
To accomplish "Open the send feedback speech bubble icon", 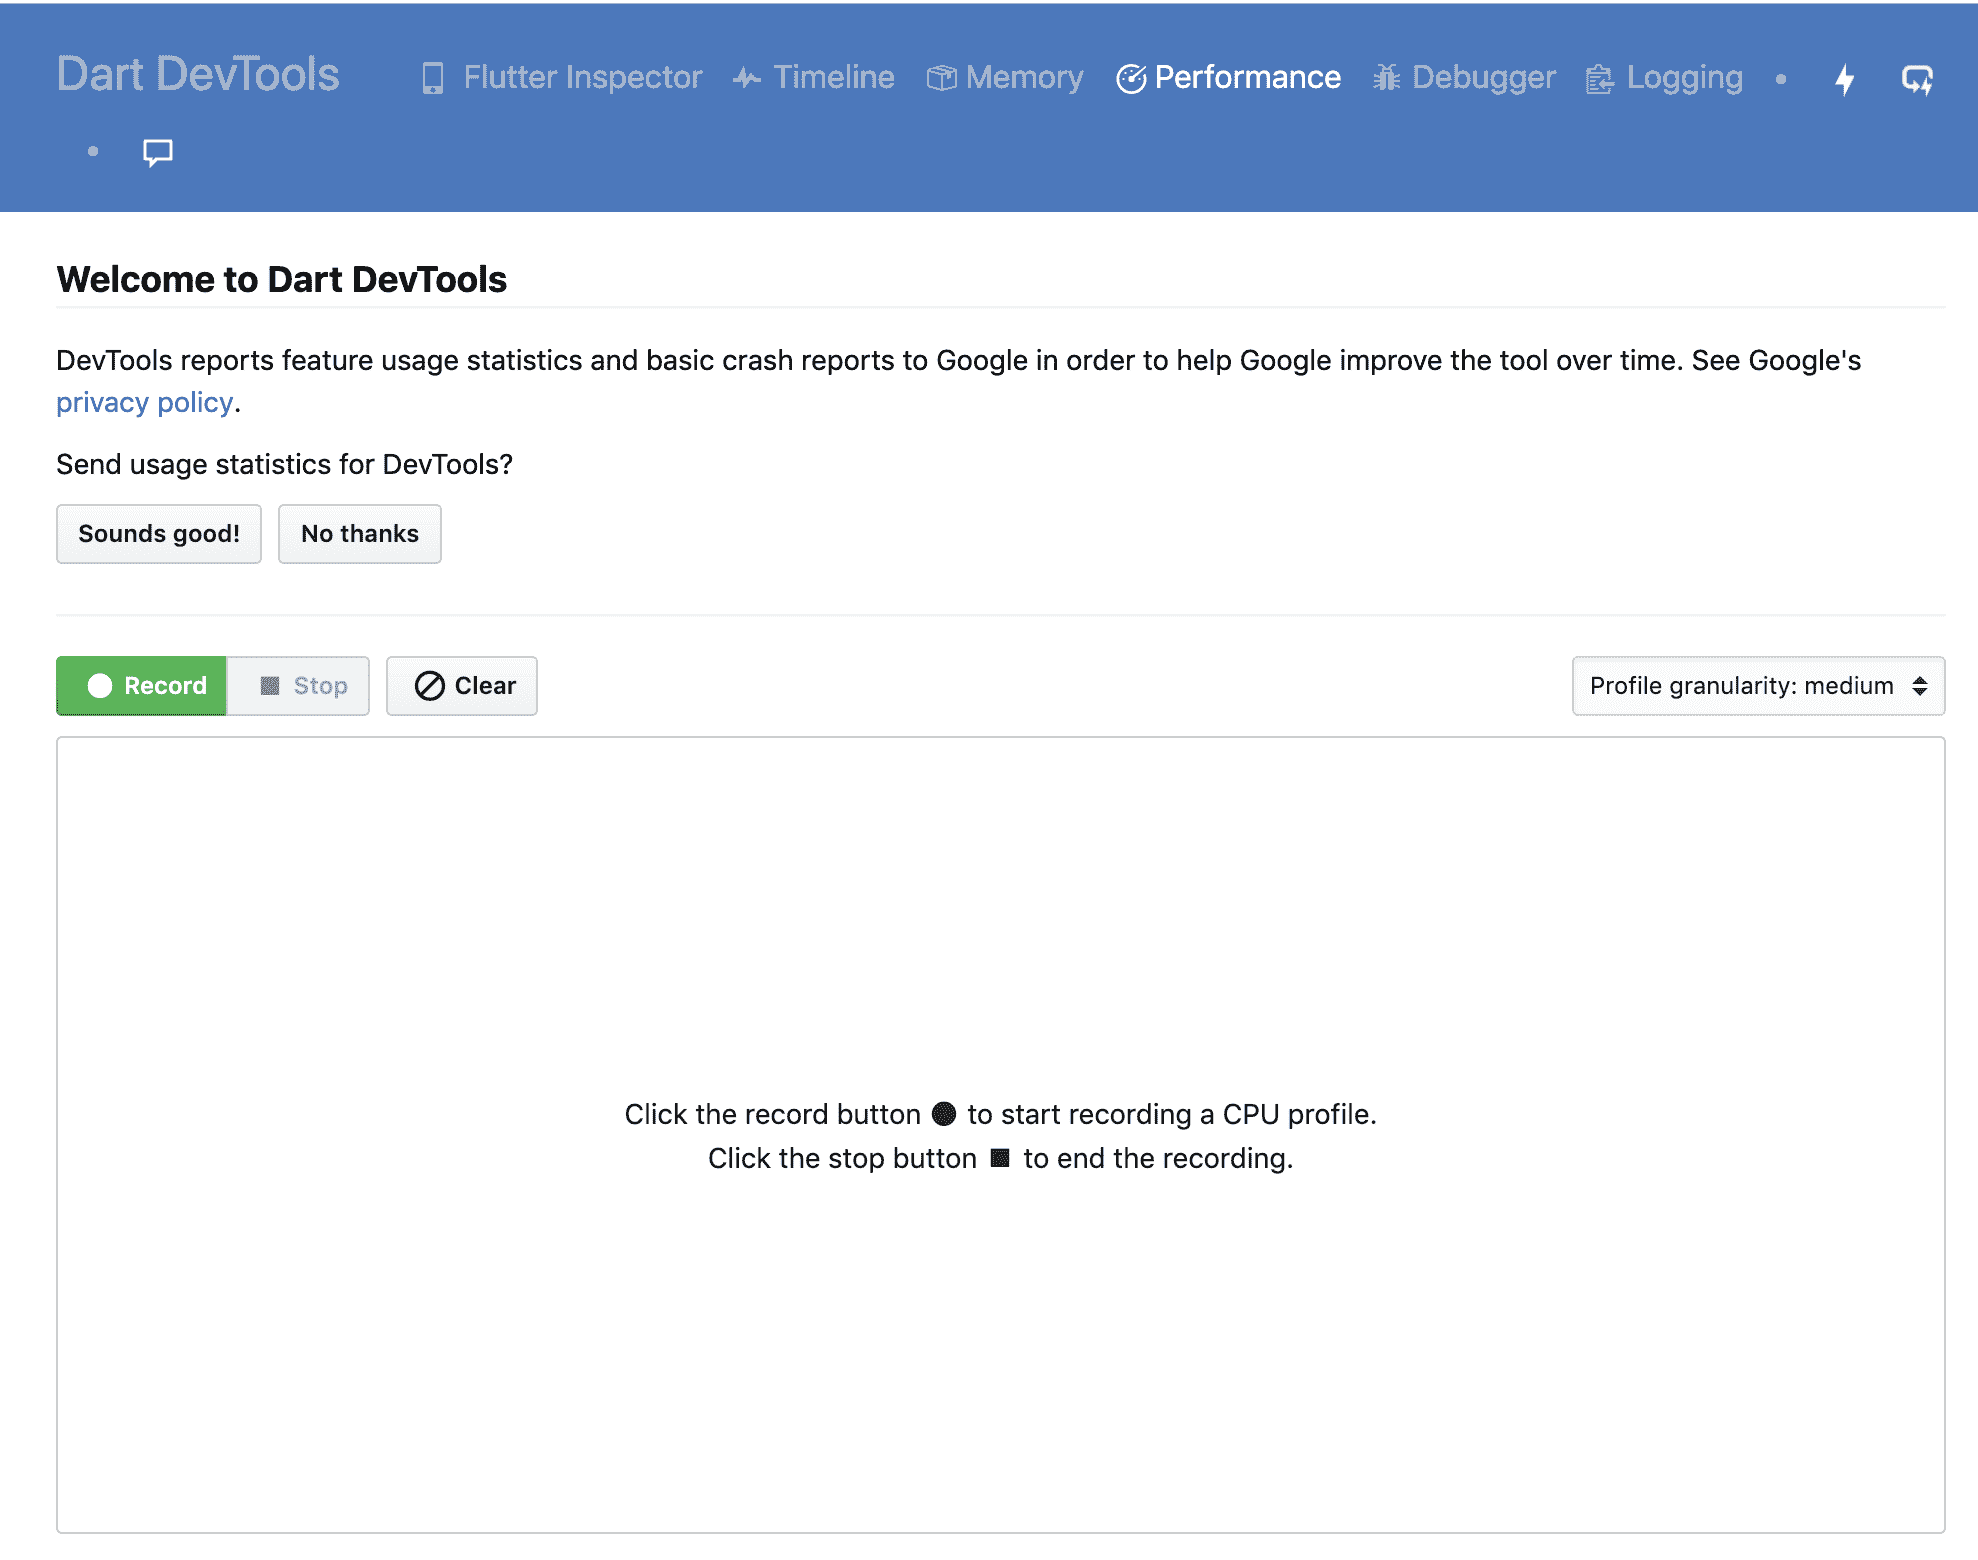I will coord(157,152).
